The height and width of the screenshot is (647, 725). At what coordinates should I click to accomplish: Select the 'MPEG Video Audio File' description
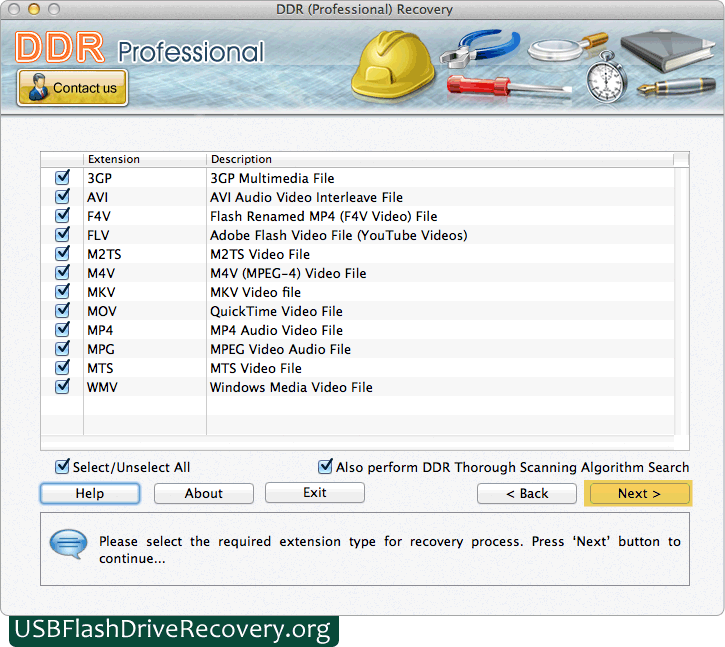280,349
